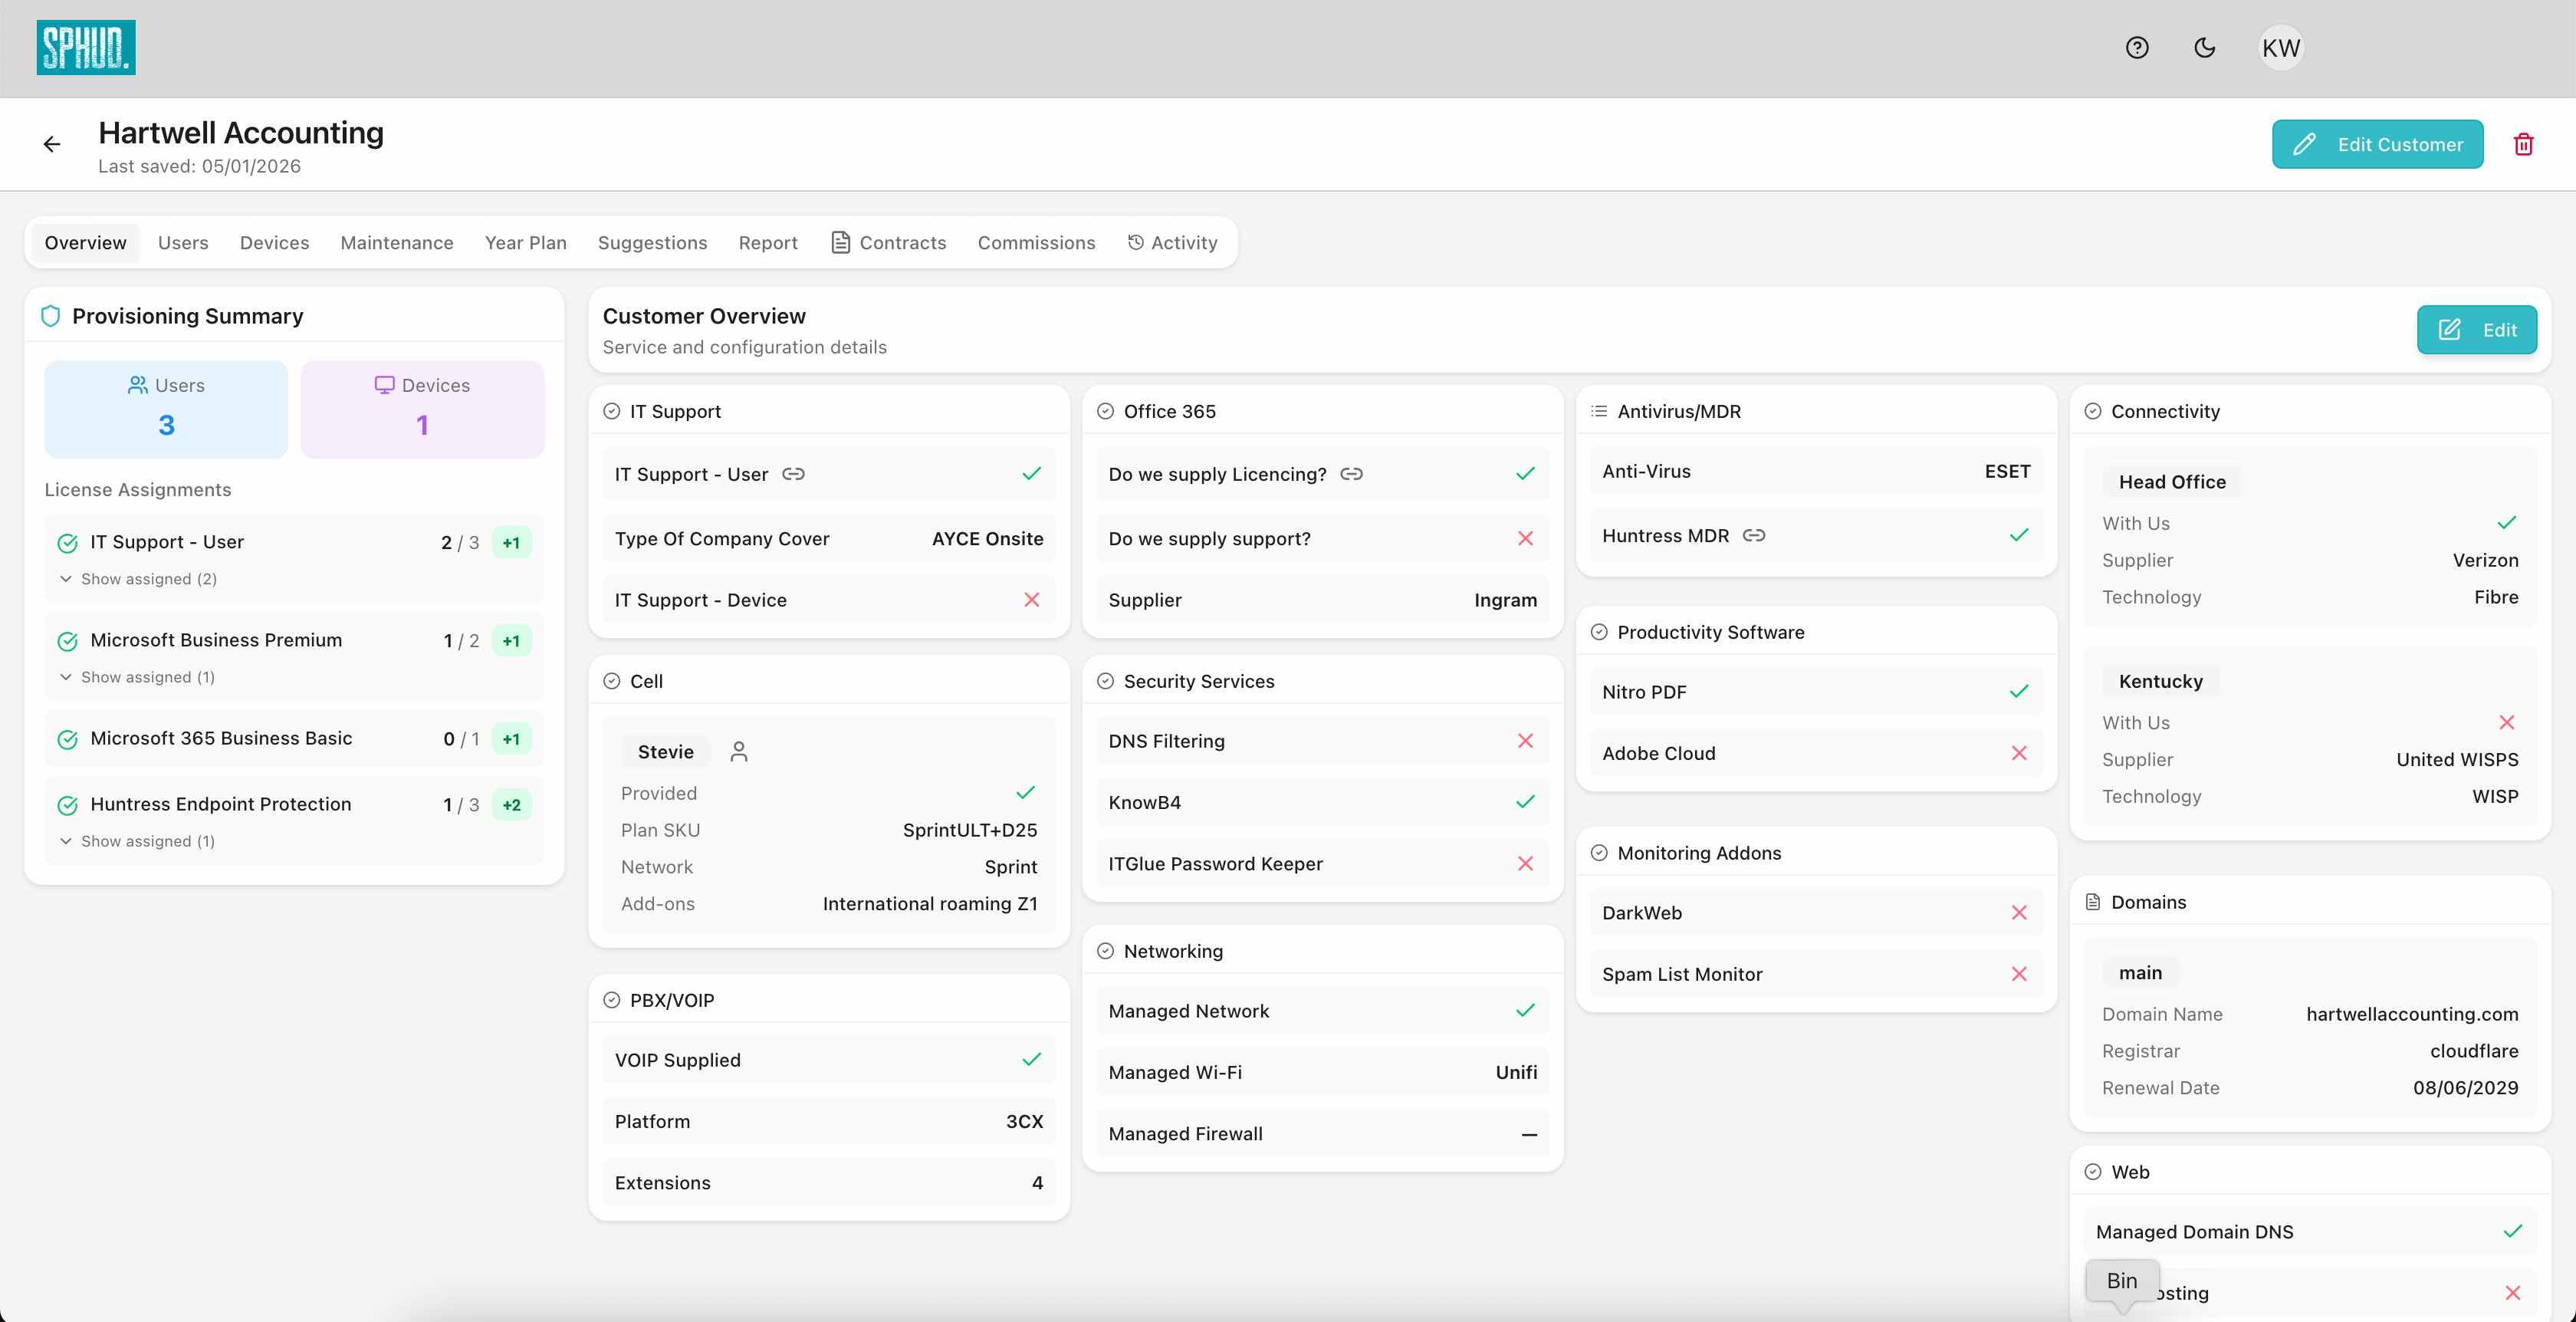Click the SPHUD logo
This screenshot has width=2576, height=1322.
pos(85,47)
